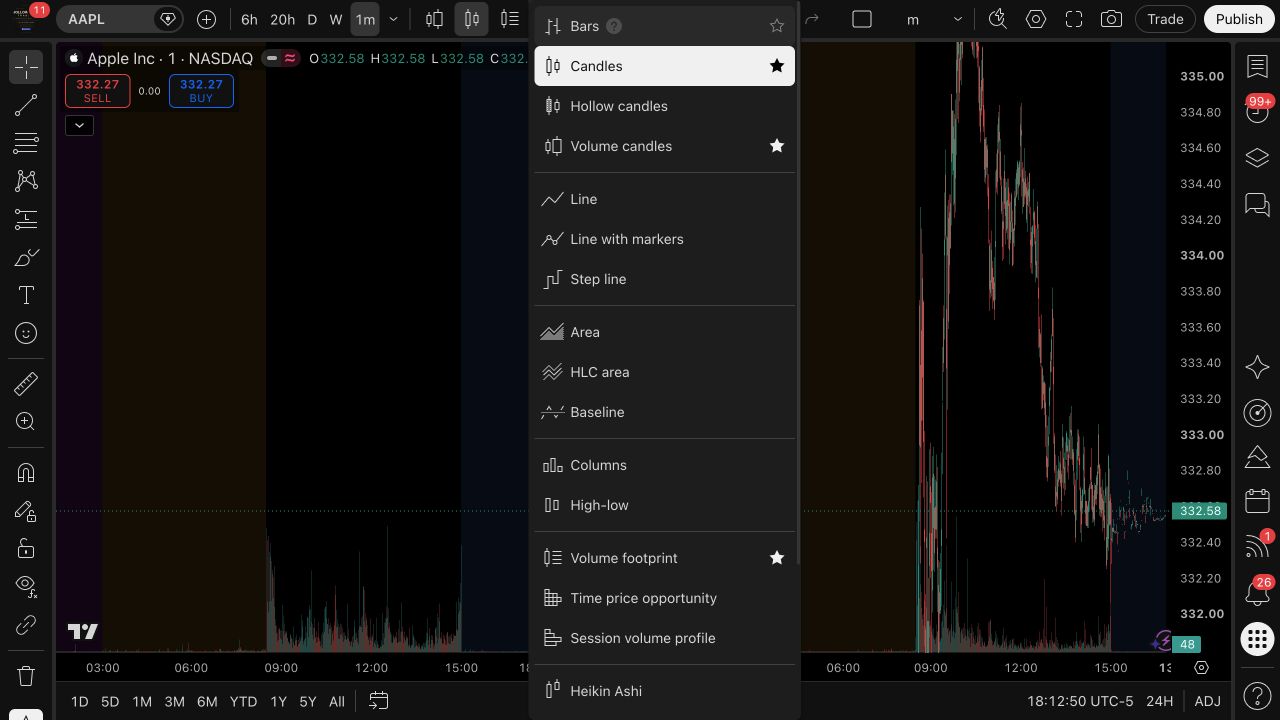
Task: Click the 332.27 SELL button
Action: (x=98, y=91)
